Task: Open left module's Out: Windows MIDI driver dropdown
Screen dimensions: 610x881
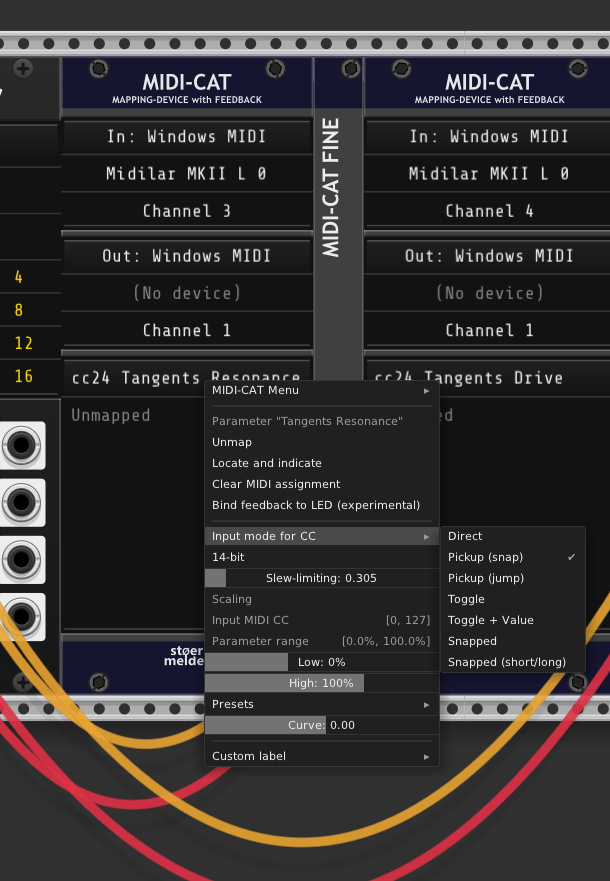Action: pyautogui.click(x=186, y=256)
